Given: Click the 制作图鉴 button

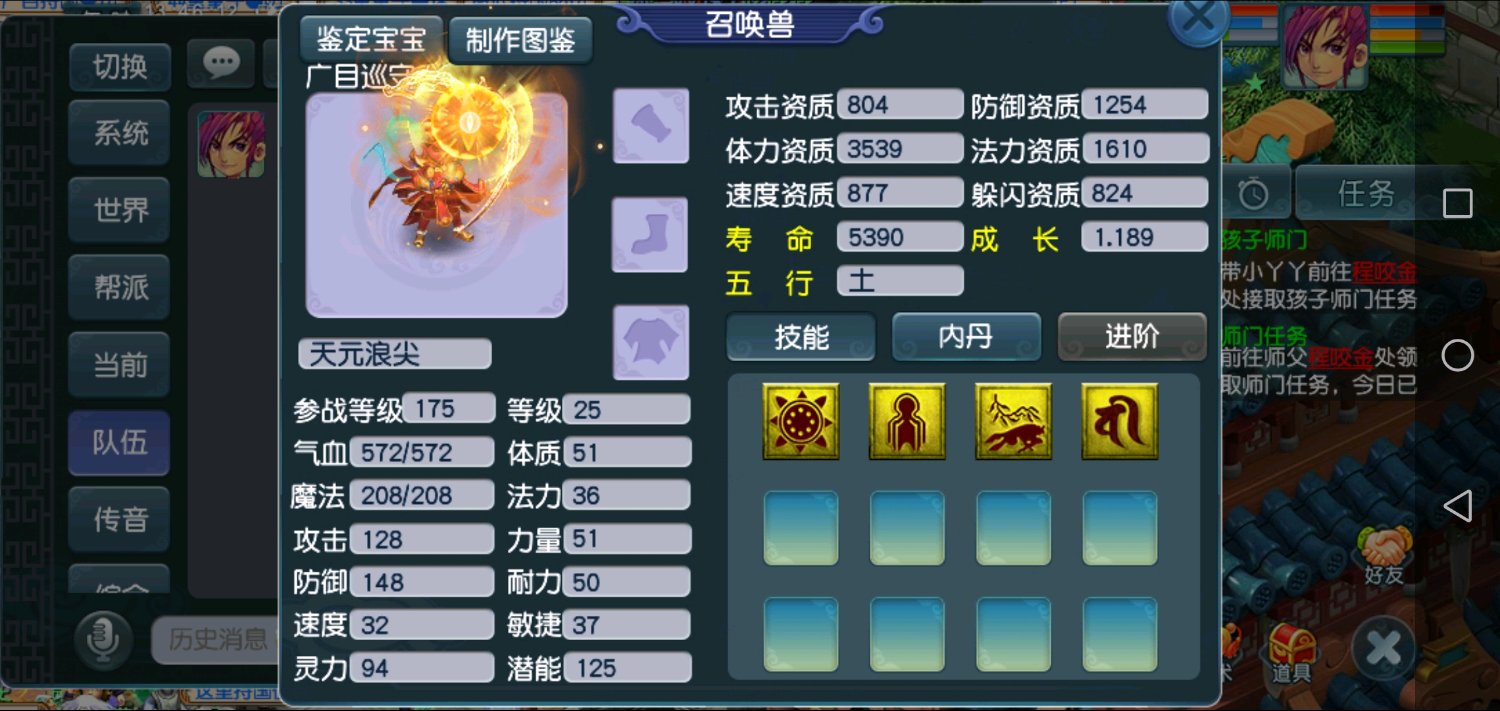Looking at the screenshot, I should (521, 40).
